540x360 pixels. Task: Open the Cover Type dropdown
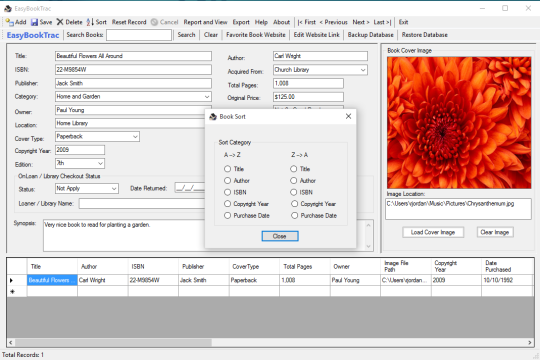pyautogui.click(x=135, y=137)
